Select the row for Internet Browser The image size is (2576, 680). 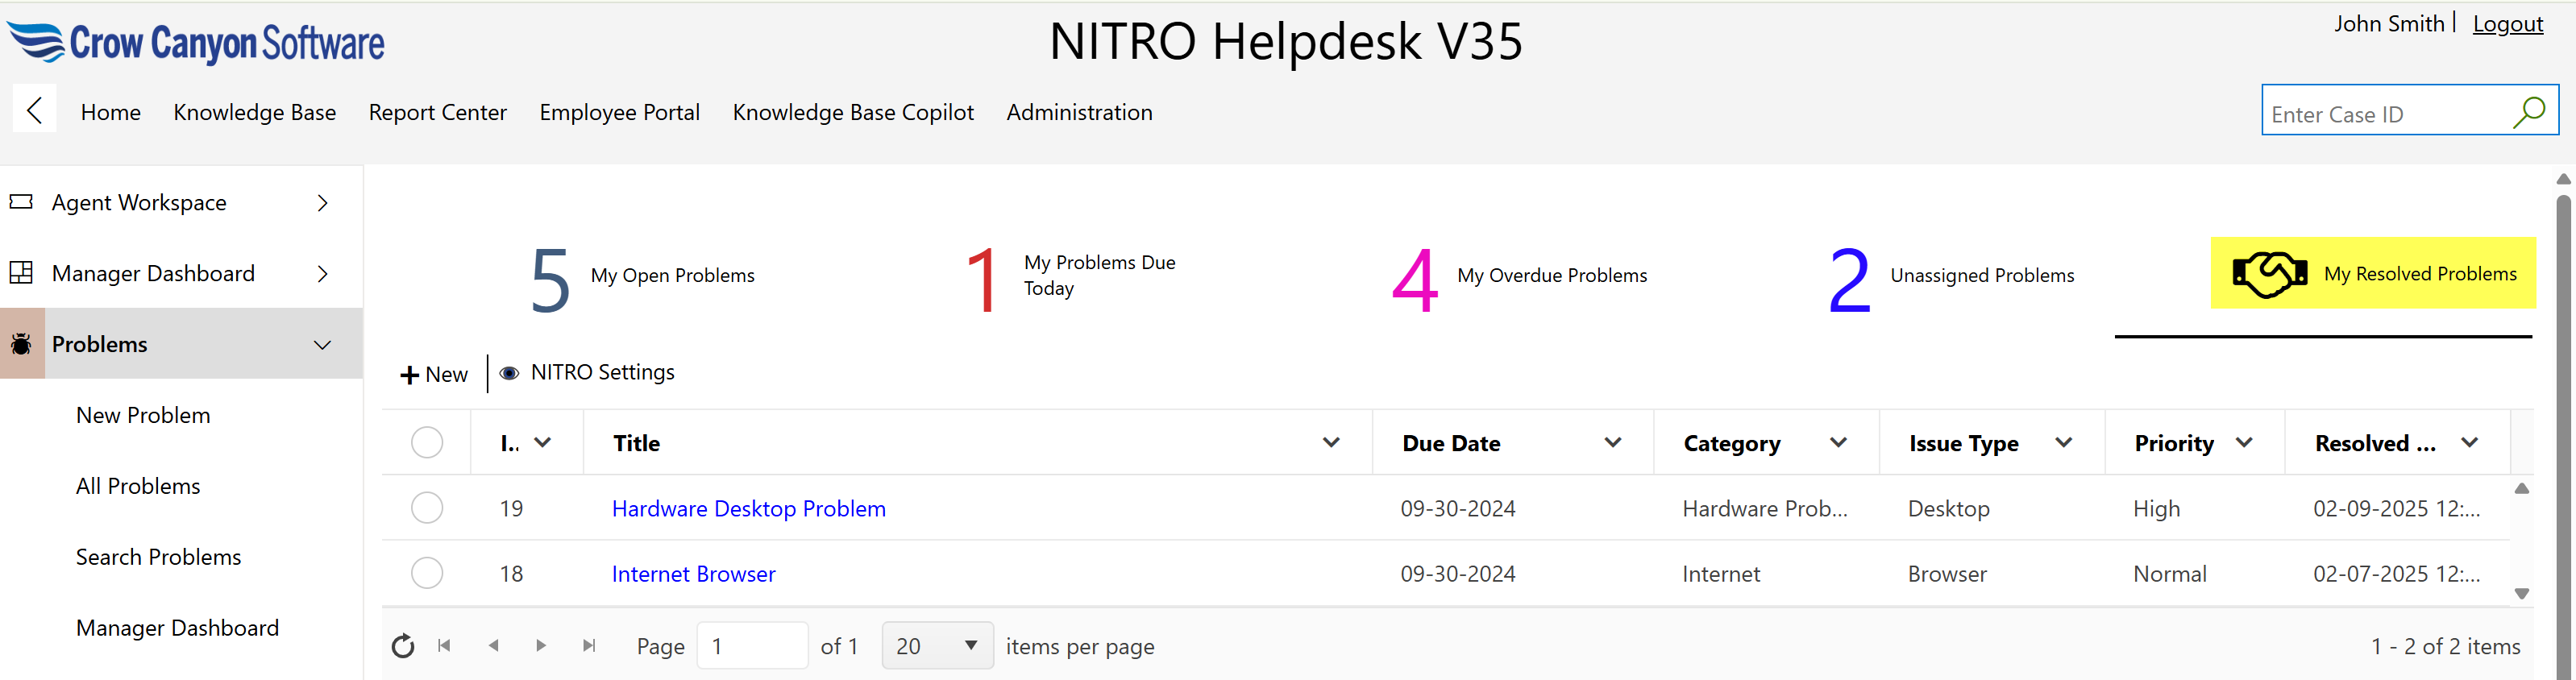click(427, 573)
